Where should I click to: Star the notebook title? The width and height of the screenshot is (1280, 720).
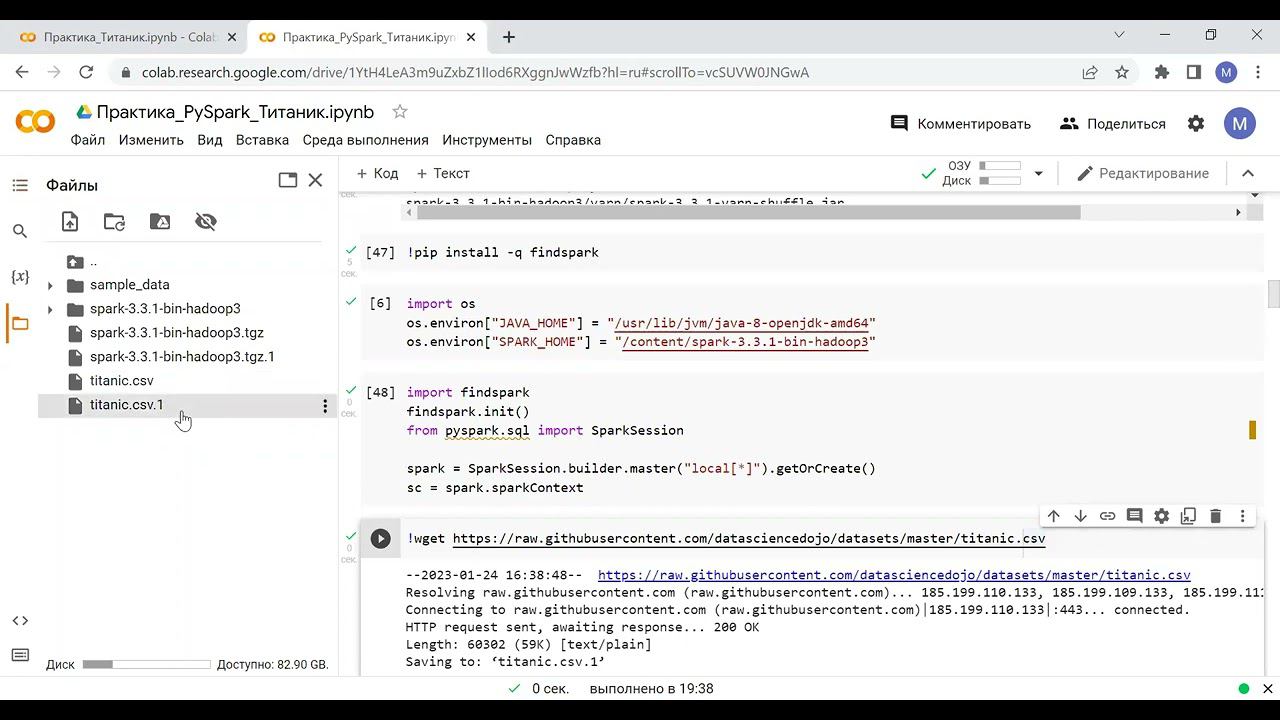pos(400,111)
